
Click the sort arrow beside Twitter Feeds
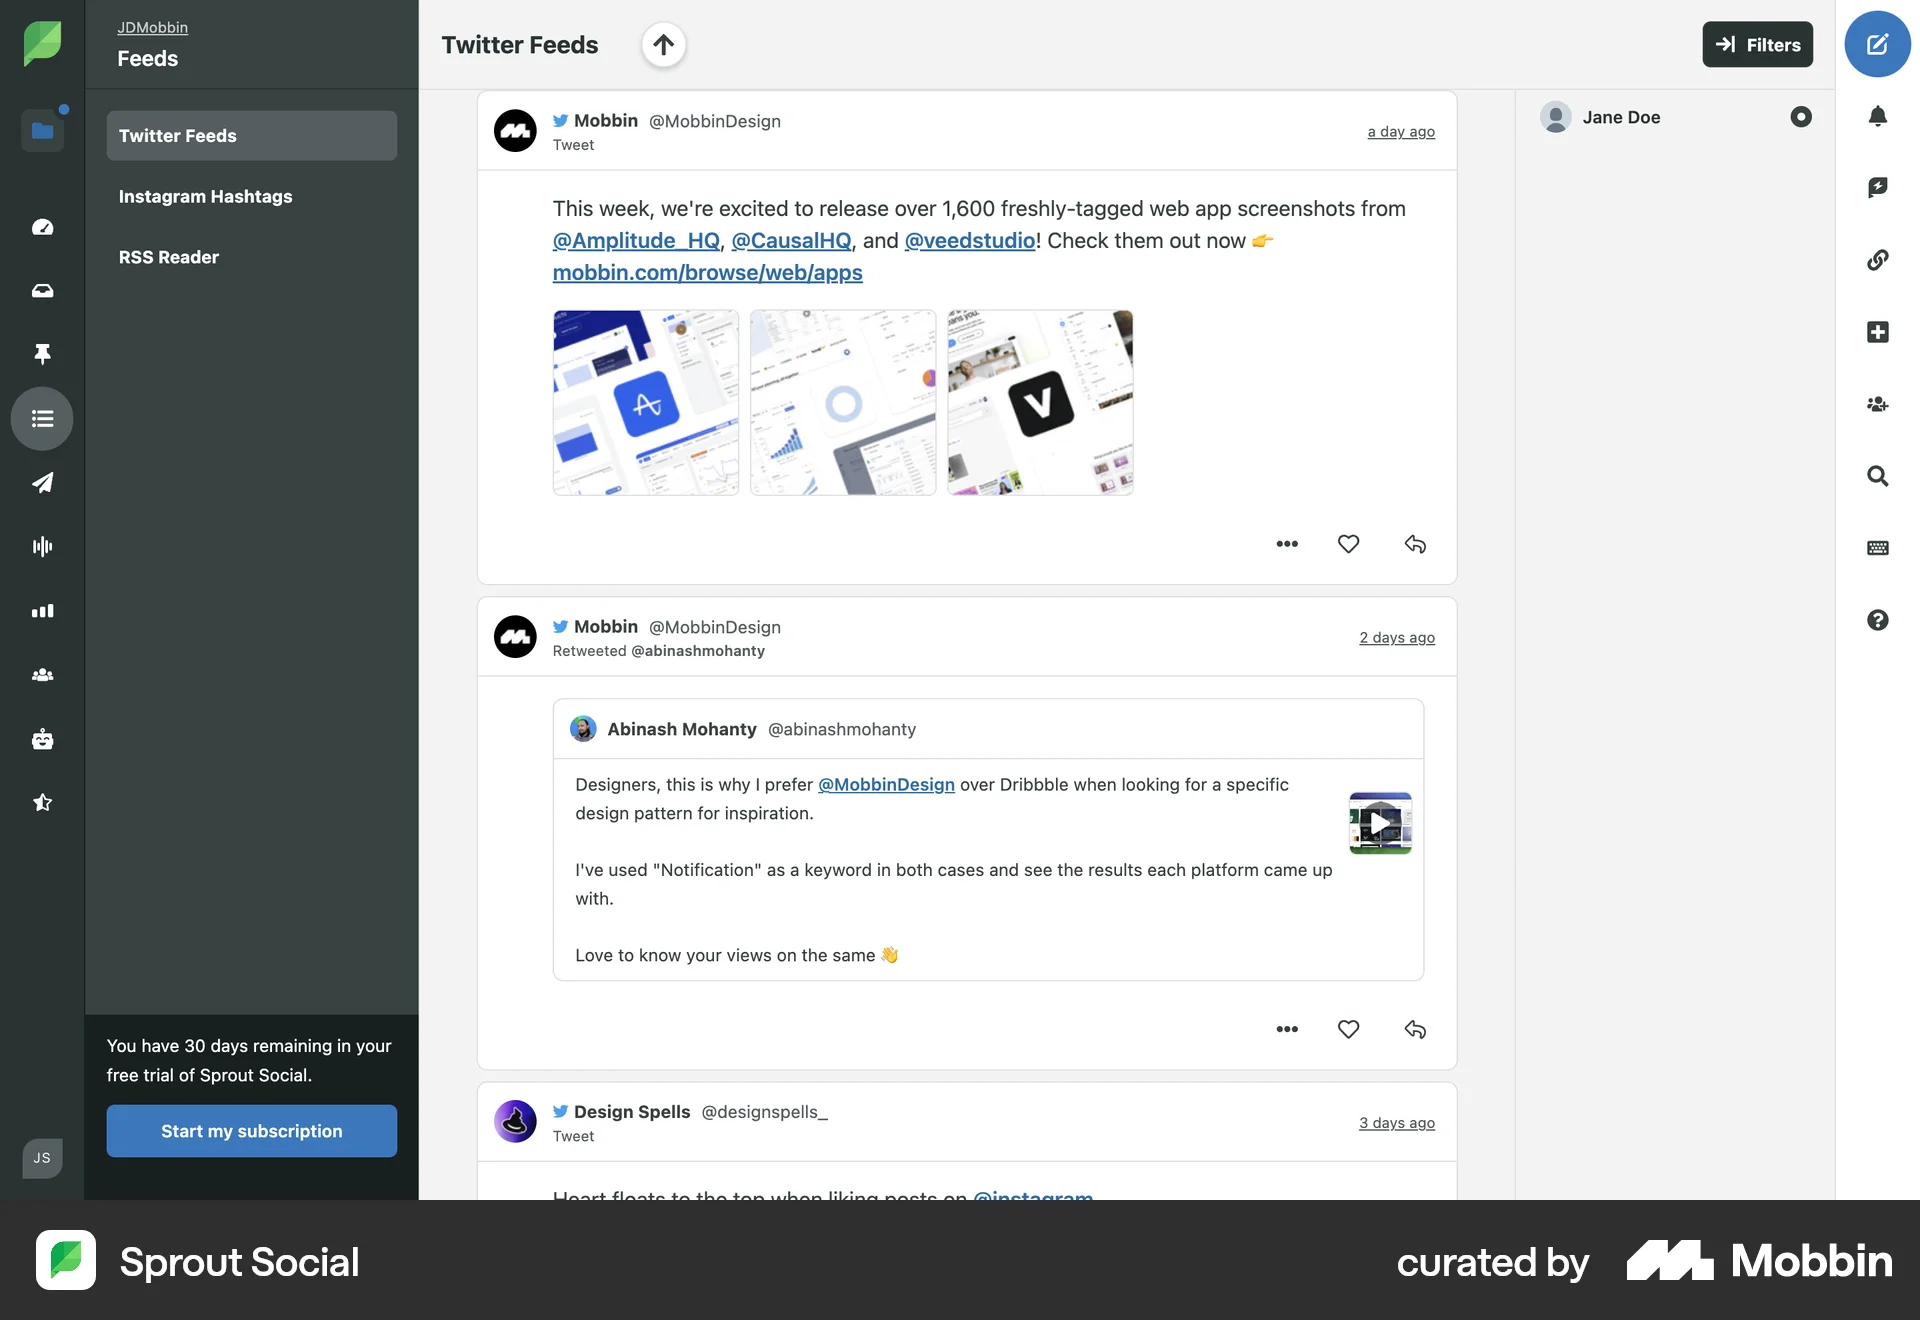(663, 45)
